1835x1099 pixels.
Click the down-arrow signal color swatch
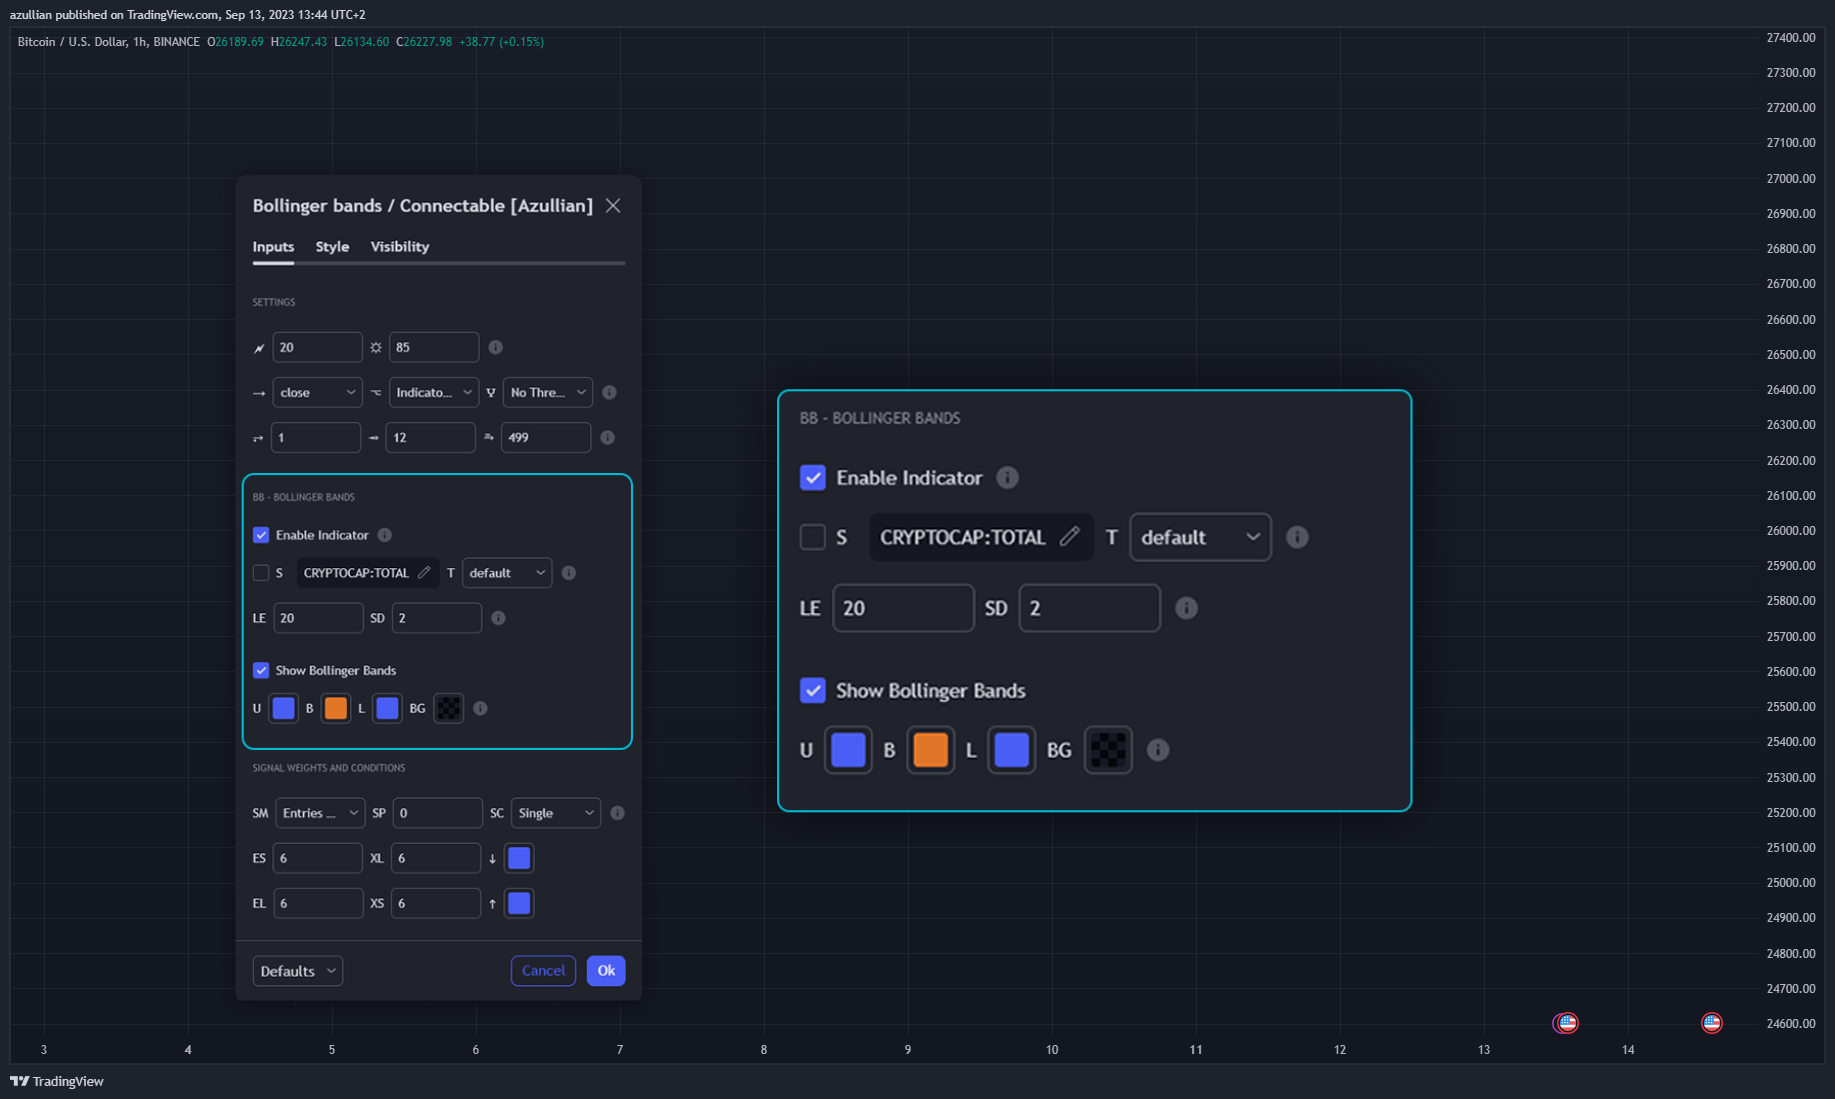point(519,858)
